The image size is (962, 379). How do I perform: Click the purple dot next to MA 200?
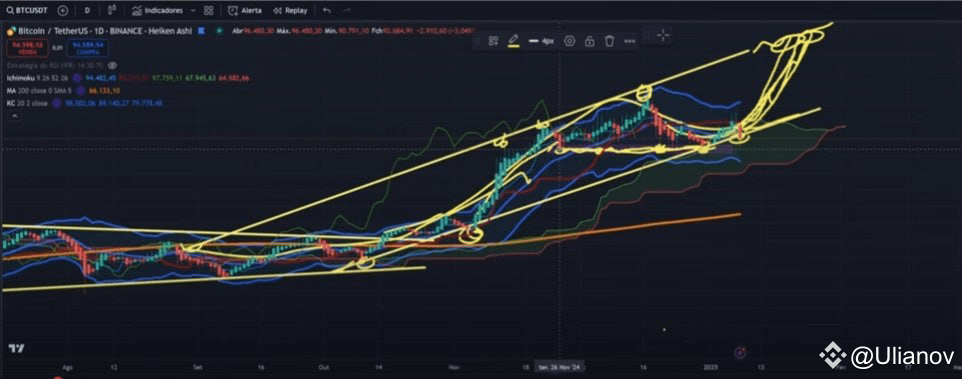(81, 91)
